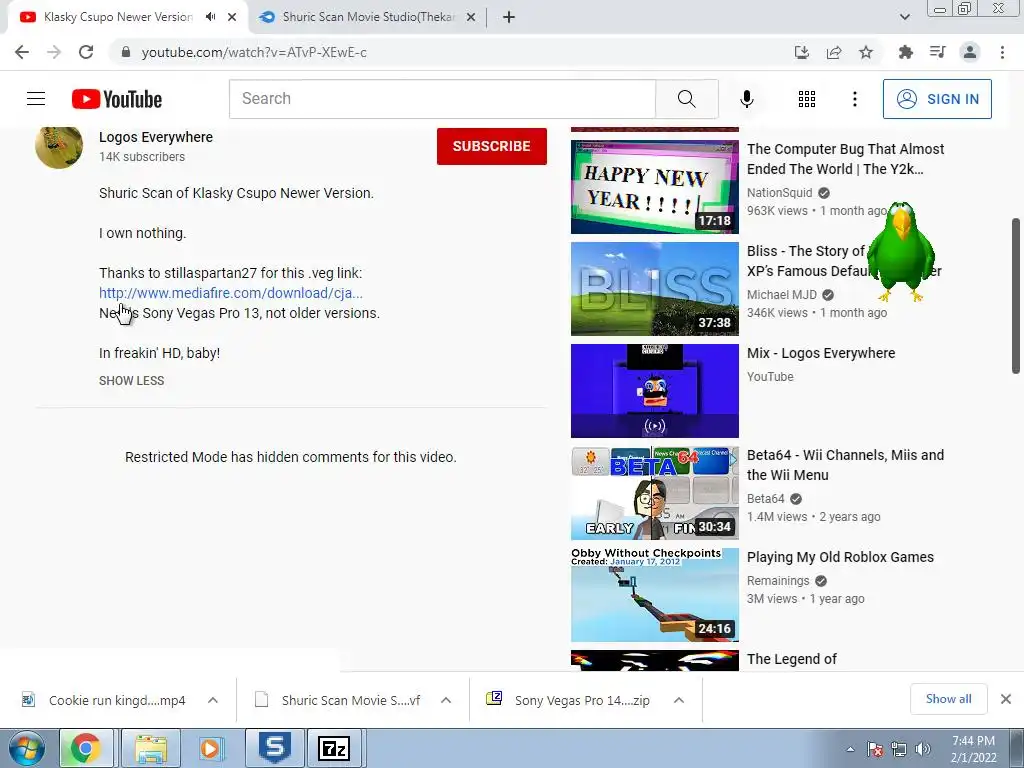Open tab search chevron
This screenshot has height=768, width=1024.
[904, 17]
